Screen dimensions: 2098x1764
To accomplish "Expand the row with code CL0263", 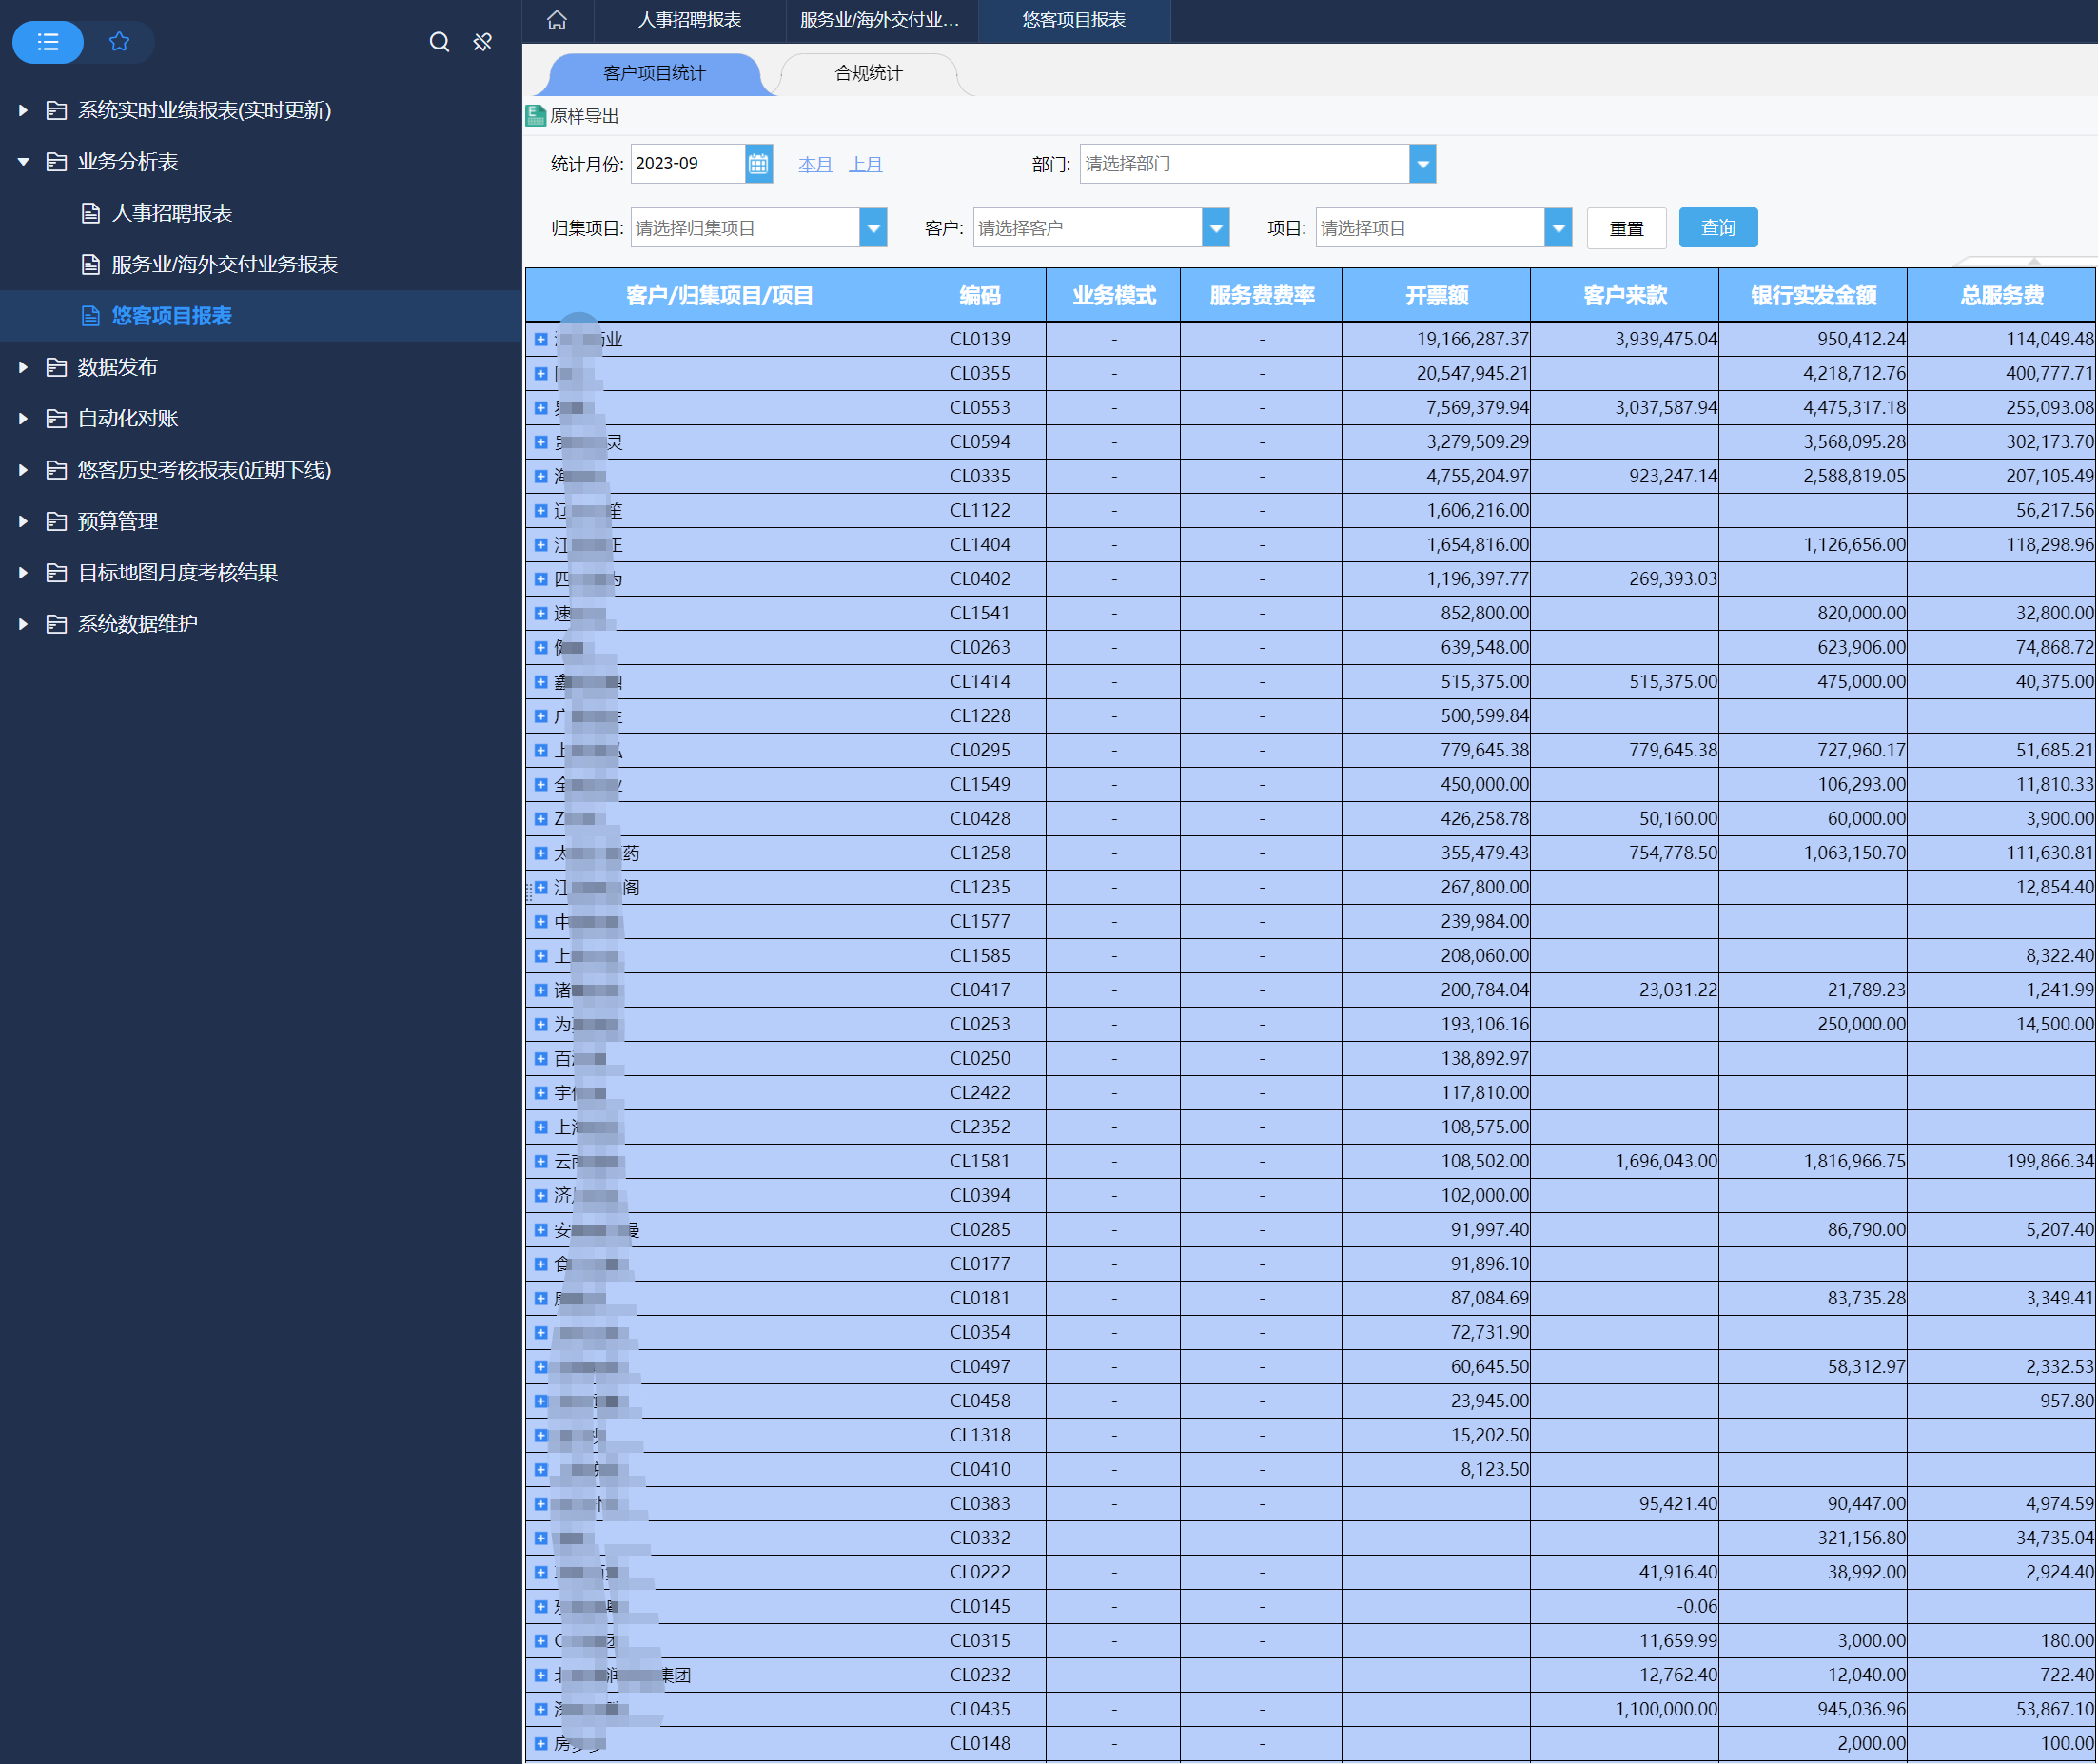I will [x=541, y=648].
